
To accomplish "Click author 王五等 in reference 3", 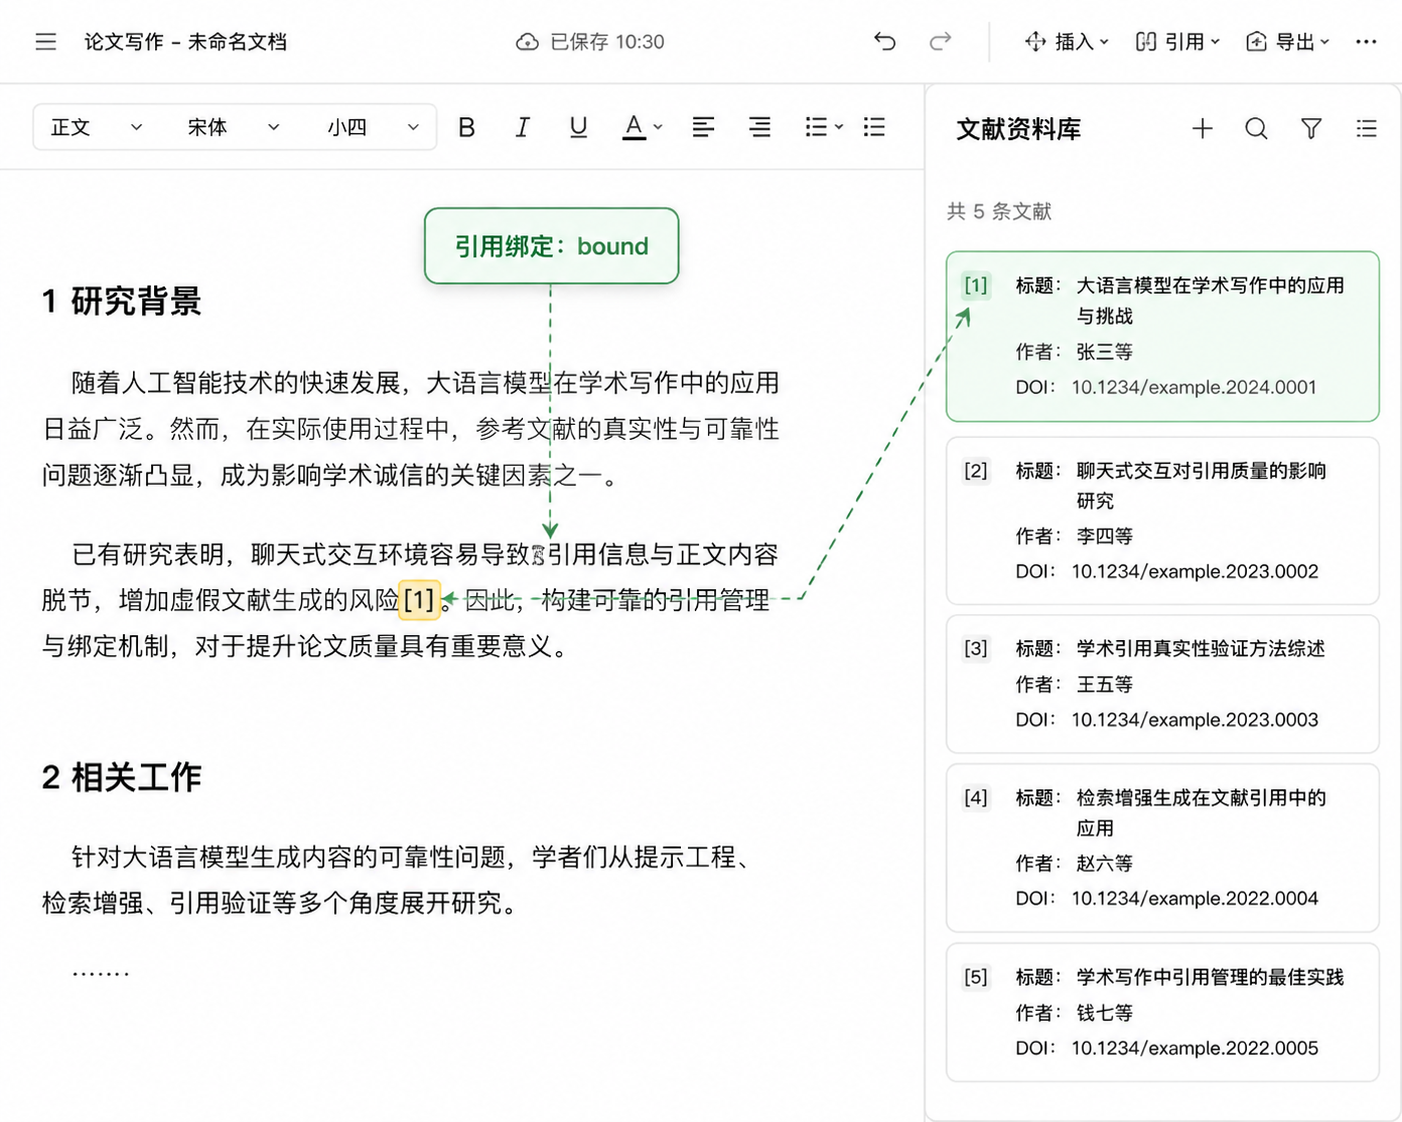I will tap(1104, 684).
